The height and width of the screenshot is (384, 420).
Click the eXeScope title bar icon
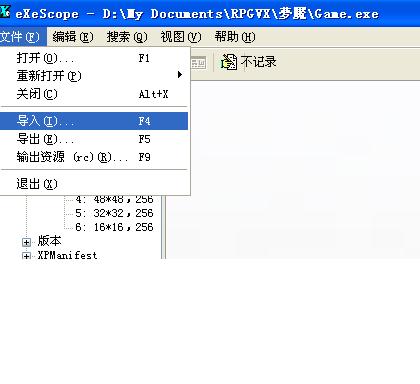coord(5,12)
